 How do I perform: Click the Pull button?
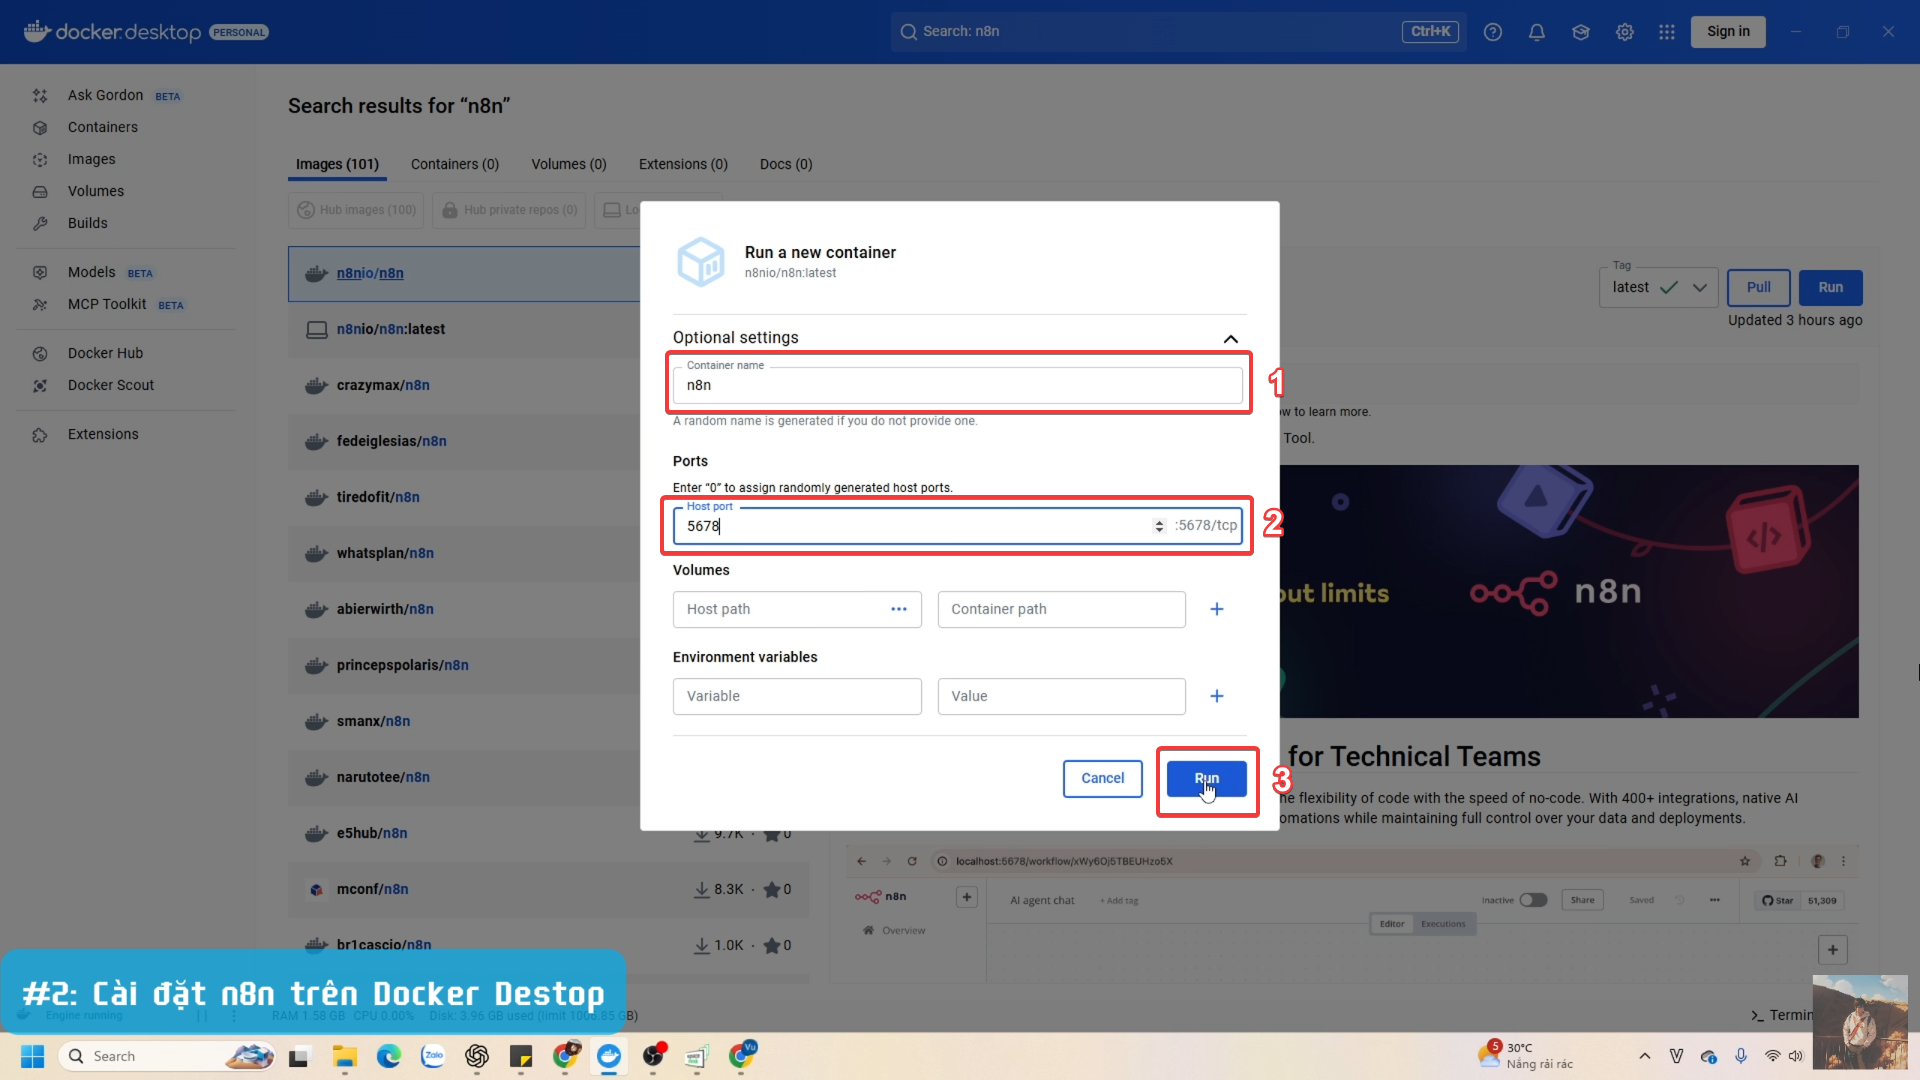[1758, 287]
